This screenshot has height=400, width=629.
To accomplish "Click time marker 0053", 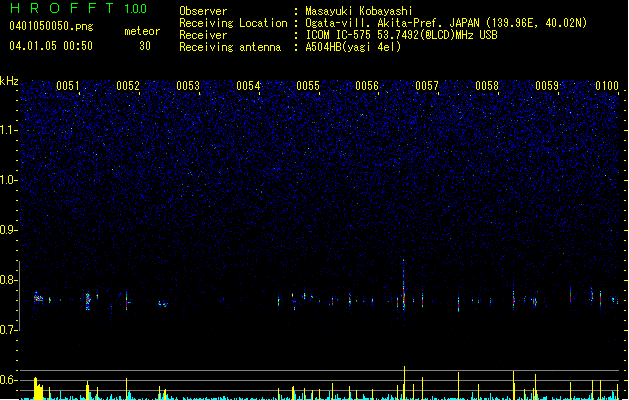I will tap(188, 86).
